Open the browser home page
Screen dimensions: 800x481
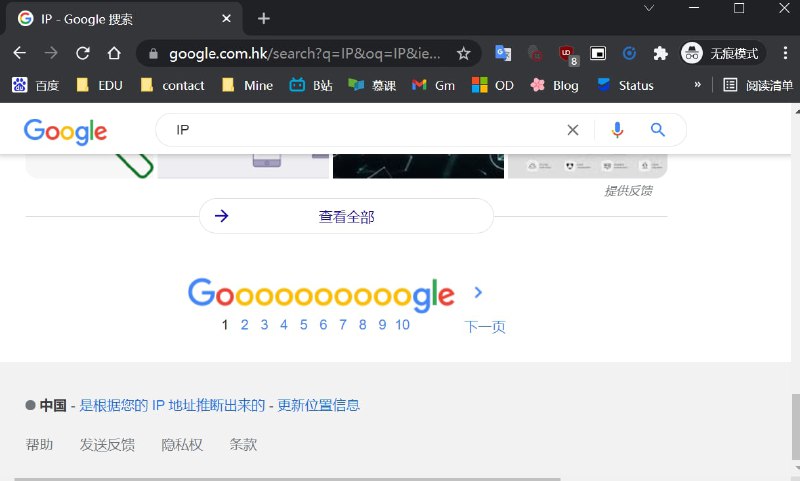(x=114, y=53)
